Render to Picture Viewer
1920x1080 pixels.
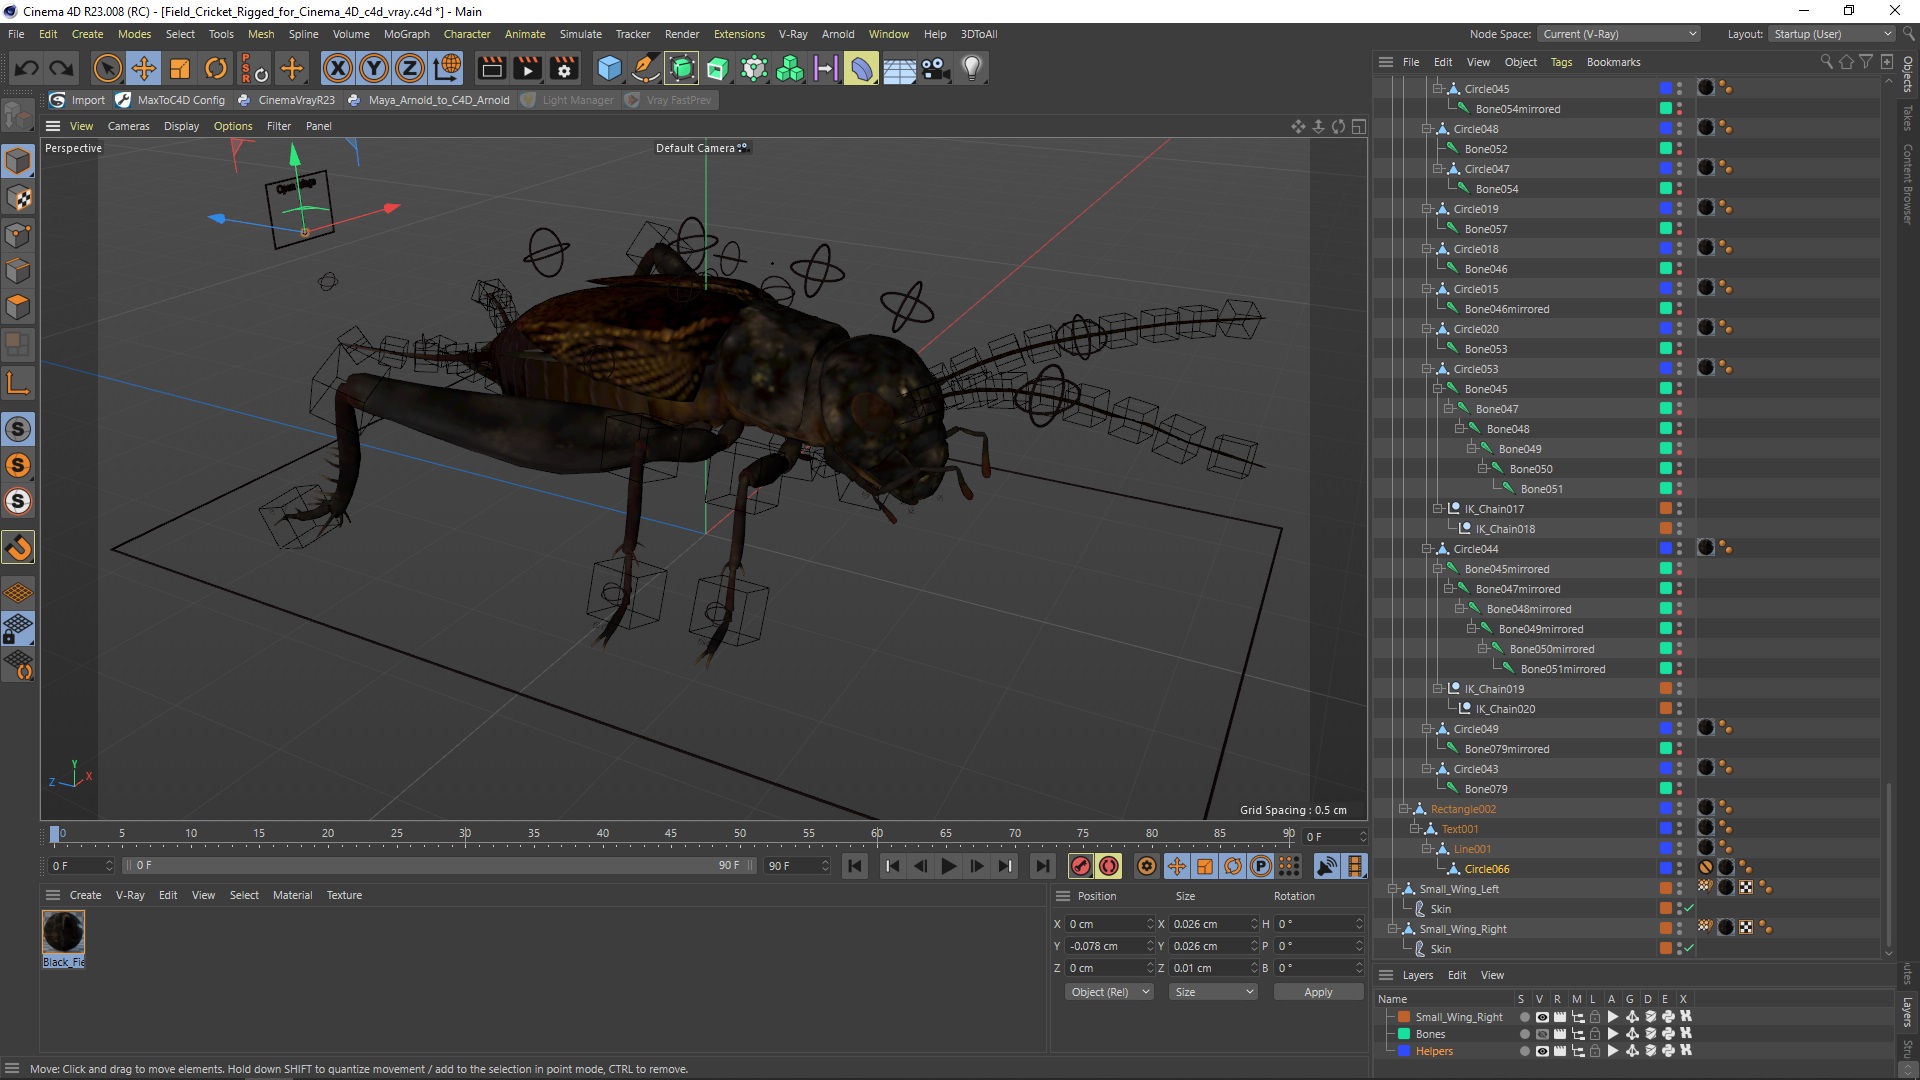coord(527,68)
